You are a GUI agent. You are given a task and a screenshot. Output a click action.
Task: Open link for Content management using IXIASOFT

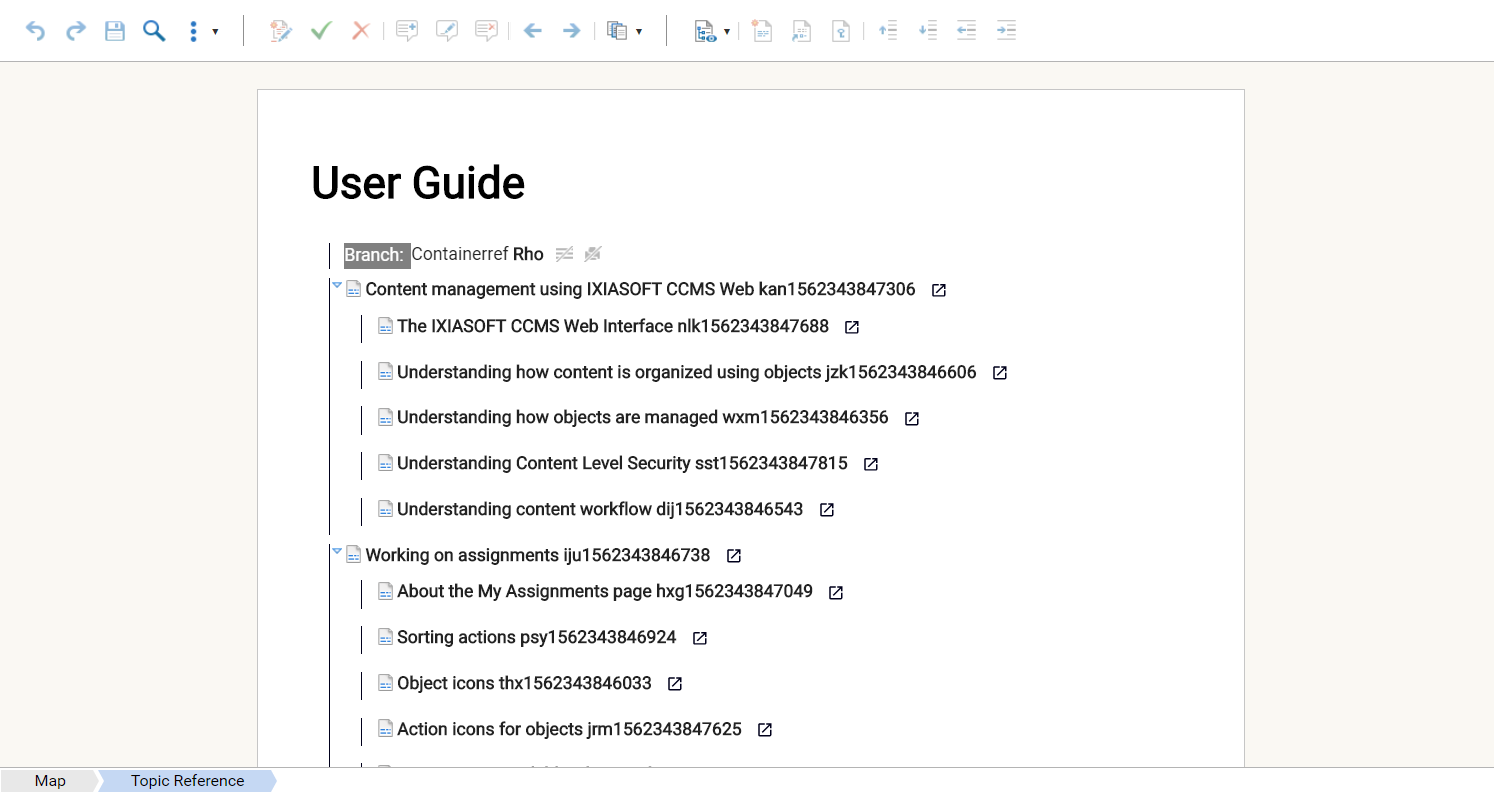tap(939, 290)
